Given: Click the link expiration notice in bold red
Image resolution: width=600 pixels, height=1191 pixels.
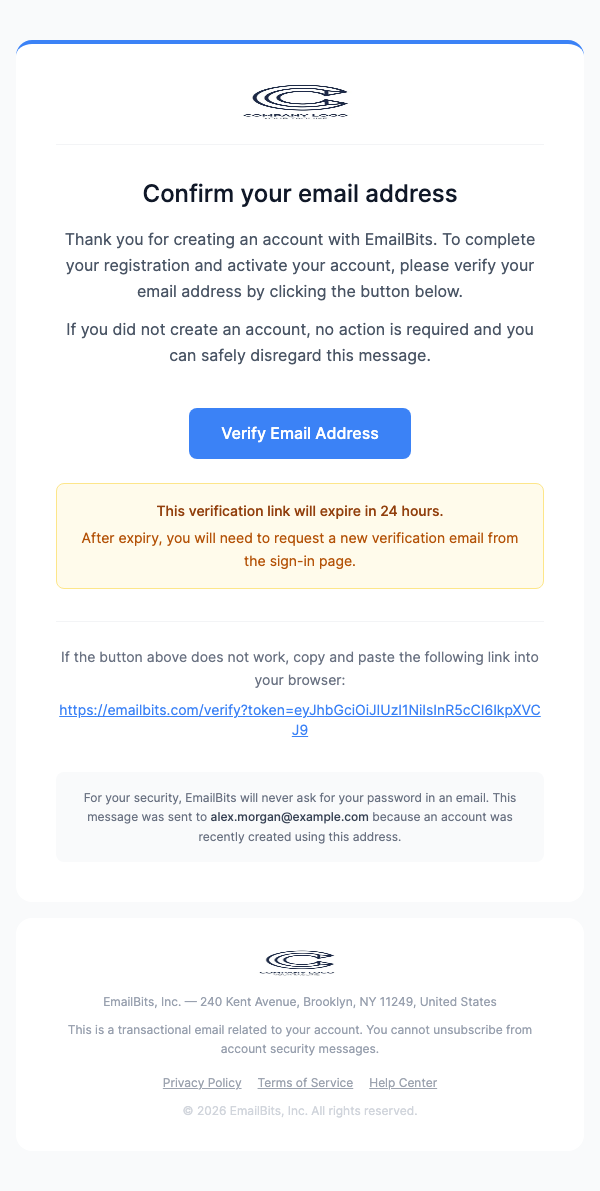Looking at the screenshot, I should 299,510.
